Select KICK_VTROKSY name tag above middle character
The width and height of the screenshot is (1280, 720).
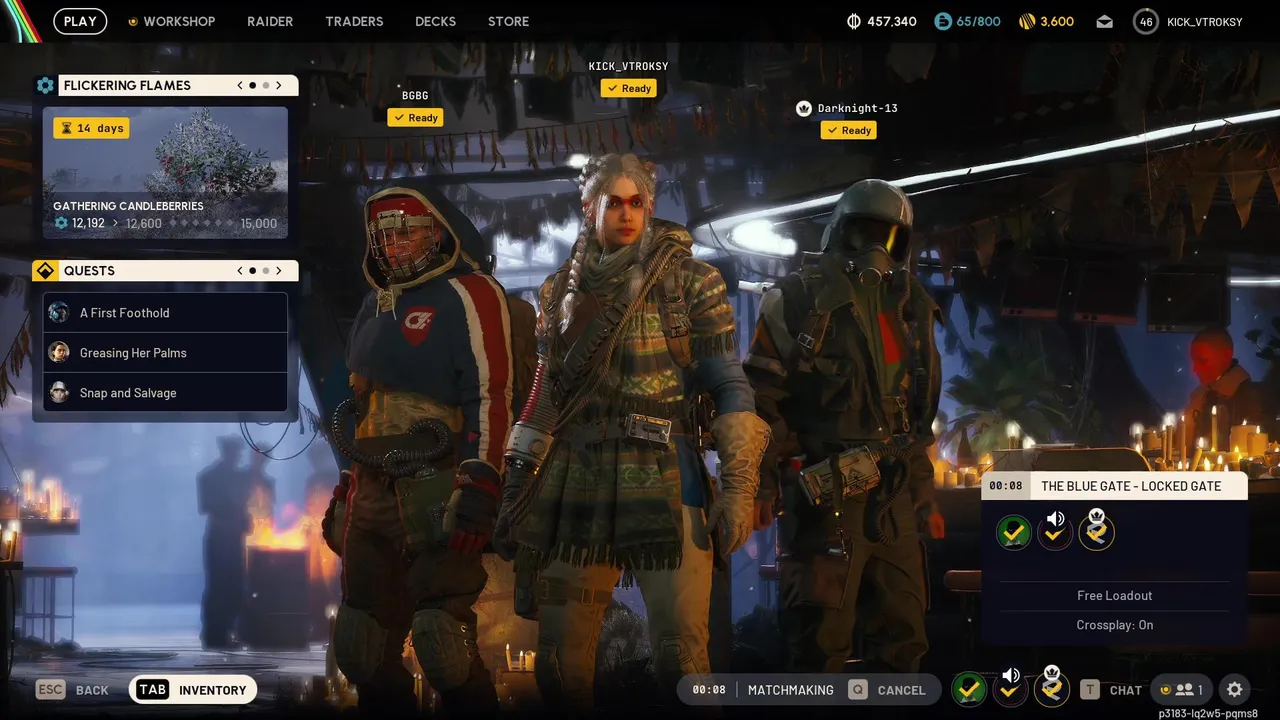tap(628, 66)
